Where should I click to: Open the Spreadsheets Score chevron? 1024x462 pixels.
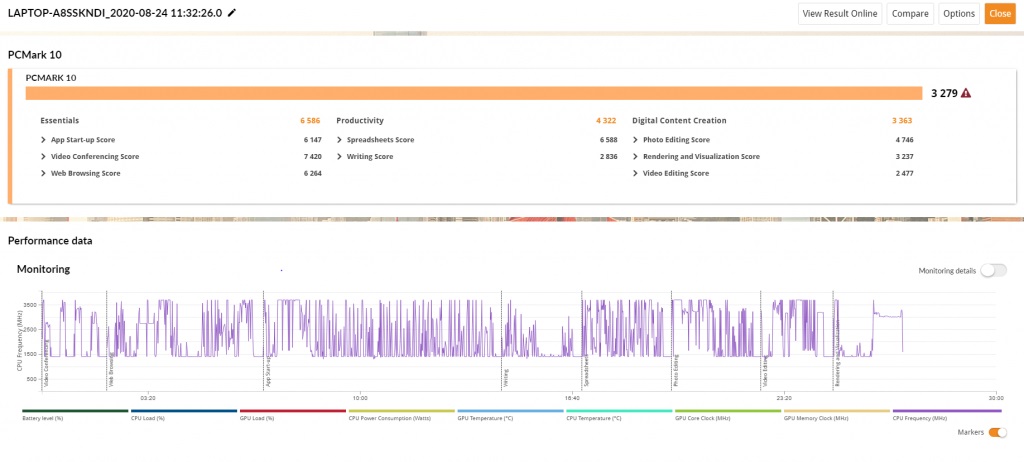(340, 140)
